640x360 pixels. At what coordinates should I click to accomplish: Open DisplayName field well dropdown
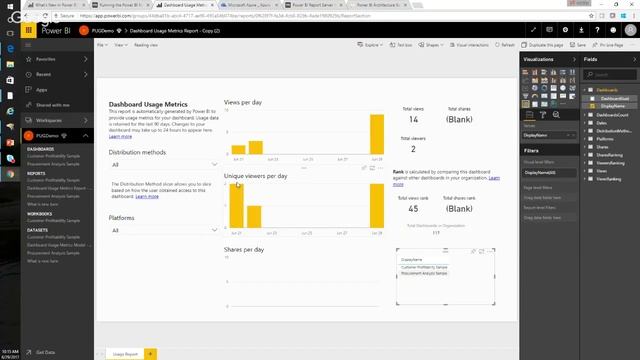[568, 135]
